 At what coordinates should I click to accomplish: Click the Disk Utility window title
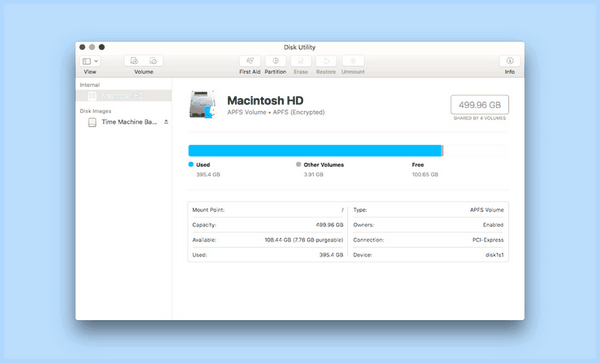[x=300, y=47]
